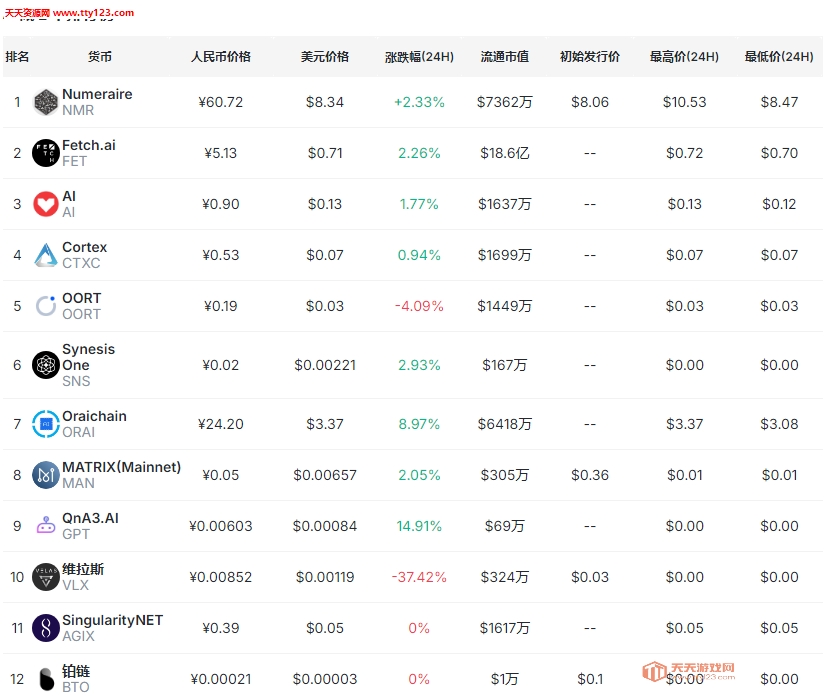Click the Cortex blue triangle logo

point(46,255)
